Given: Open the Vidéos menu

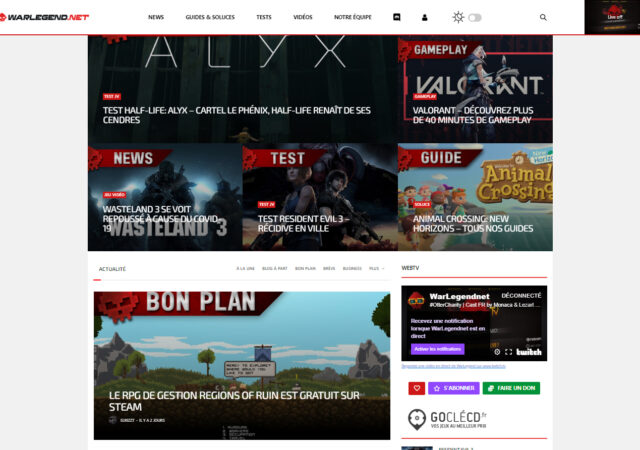Looking at the screenshot, I should coord(303,17).
